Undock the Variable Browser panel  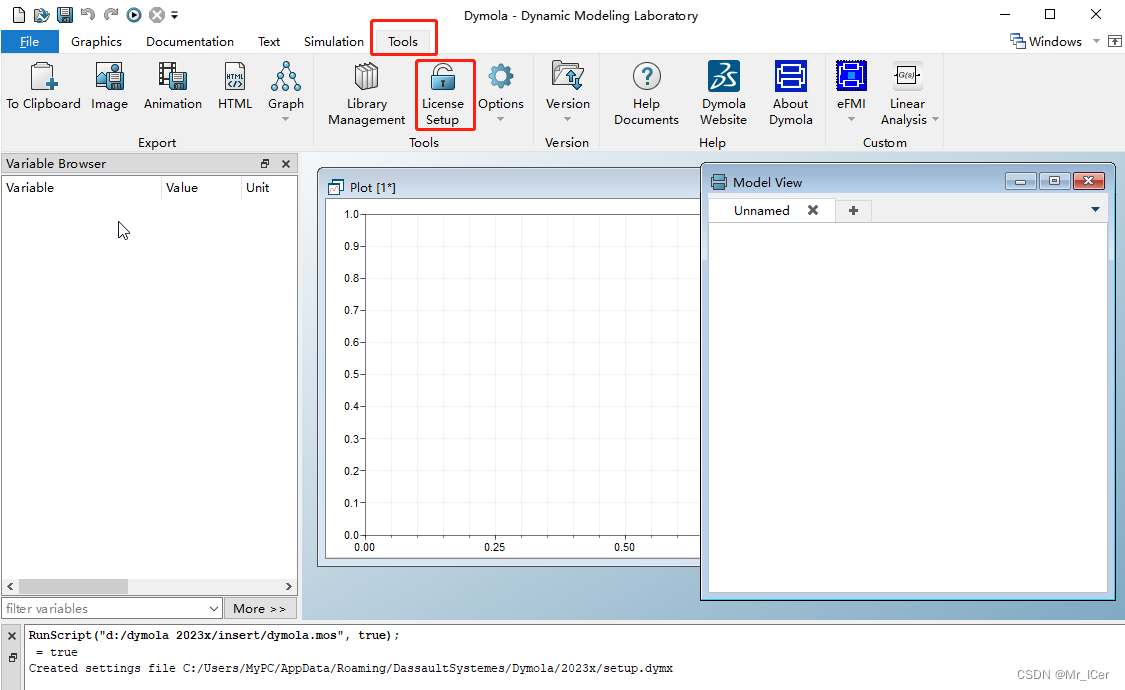(265, 164)
